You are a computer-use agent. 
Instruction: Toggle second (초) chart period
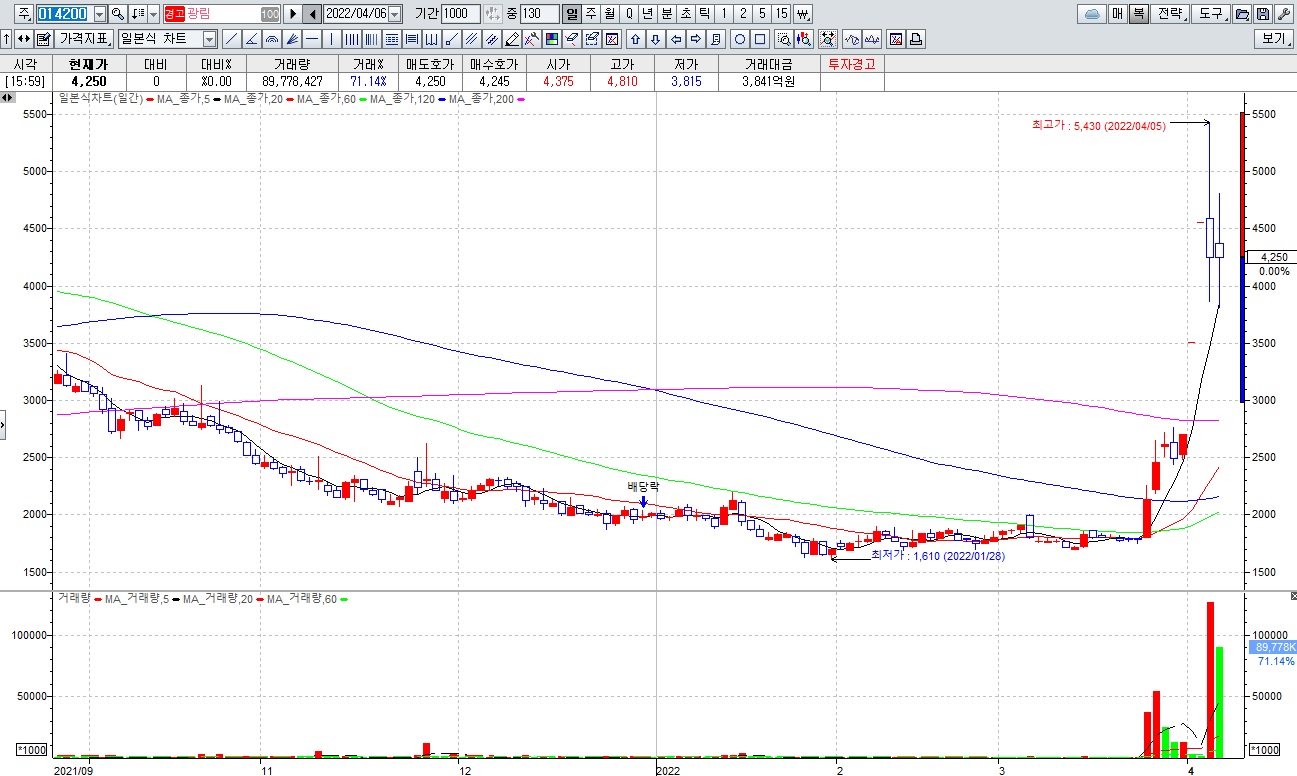pos(686,14)
